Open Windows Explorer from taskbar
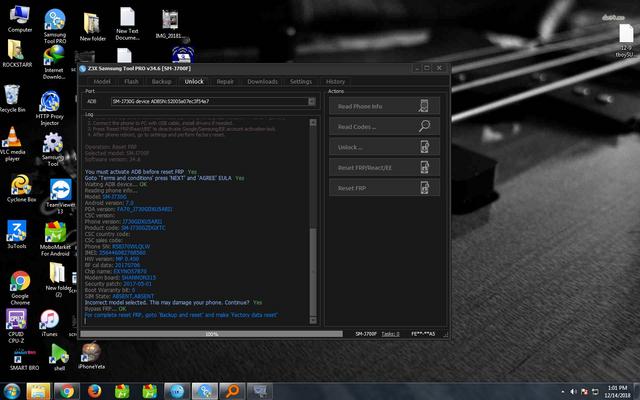This screenshot has height=400, width=640. point(38,391)
